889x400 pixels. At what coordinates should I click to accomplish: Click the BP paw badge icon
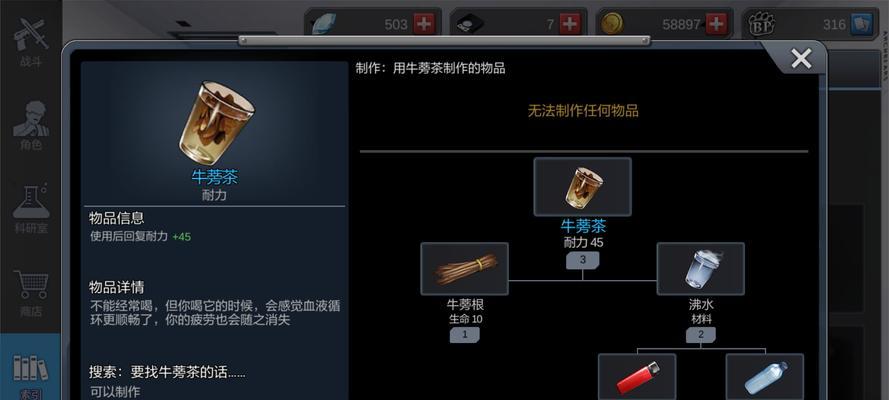point(761,24)
